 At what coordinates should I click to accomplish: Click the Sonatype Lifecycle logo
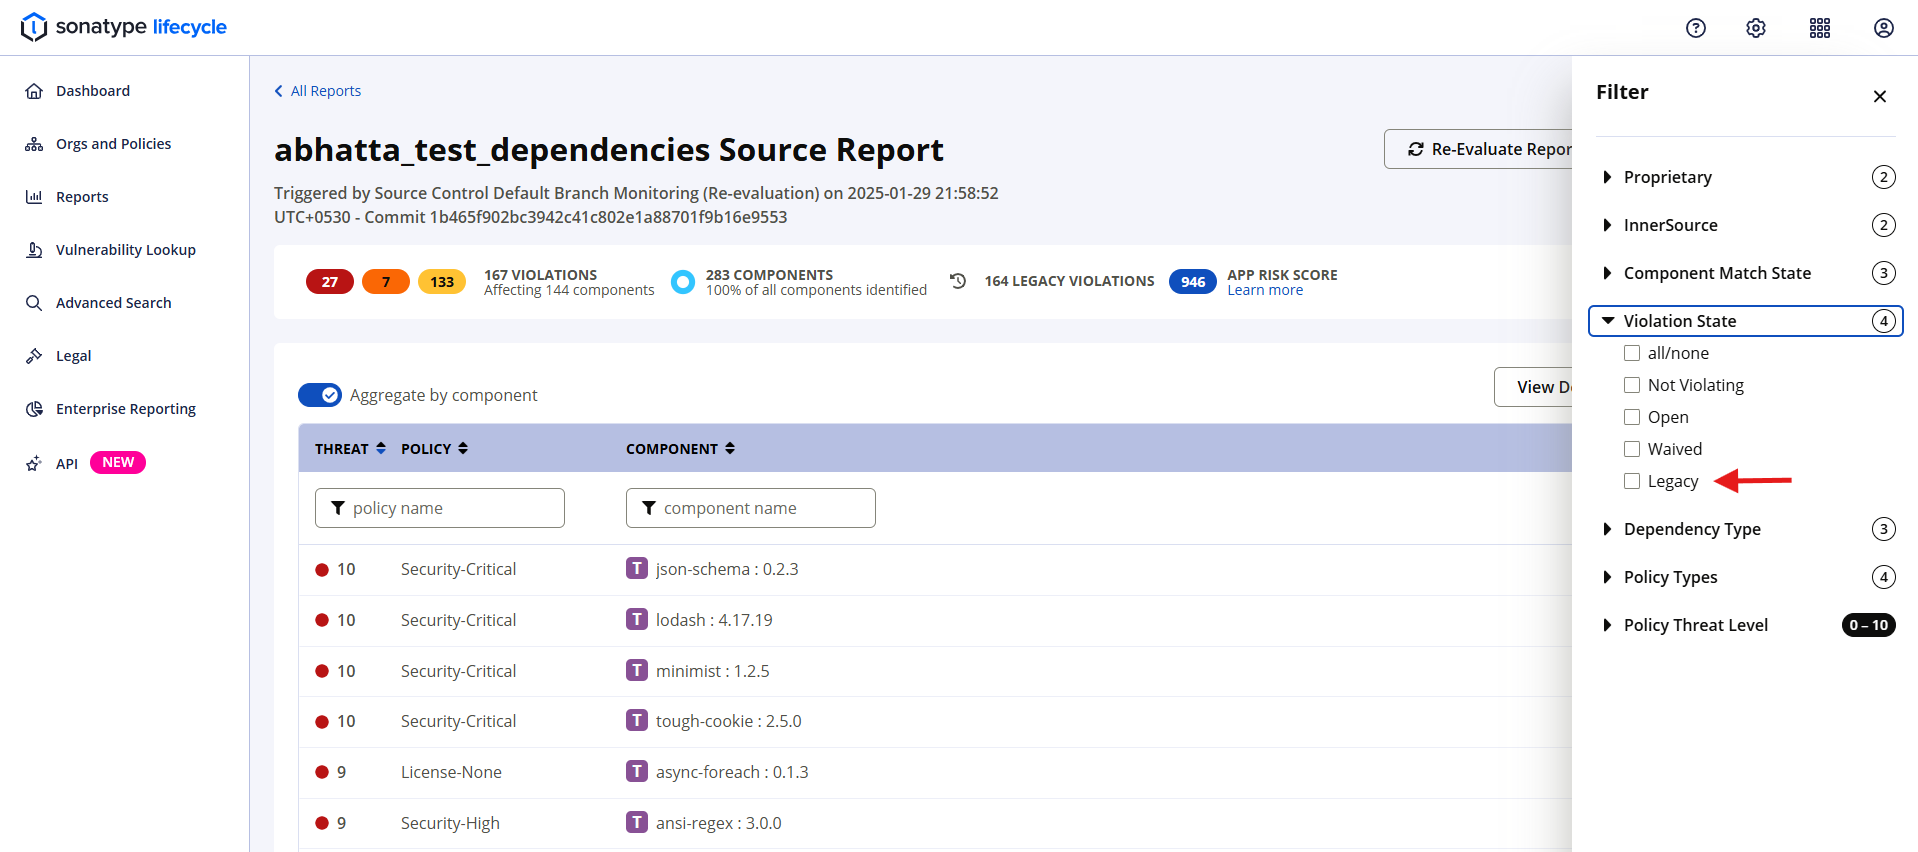[124, 27]
